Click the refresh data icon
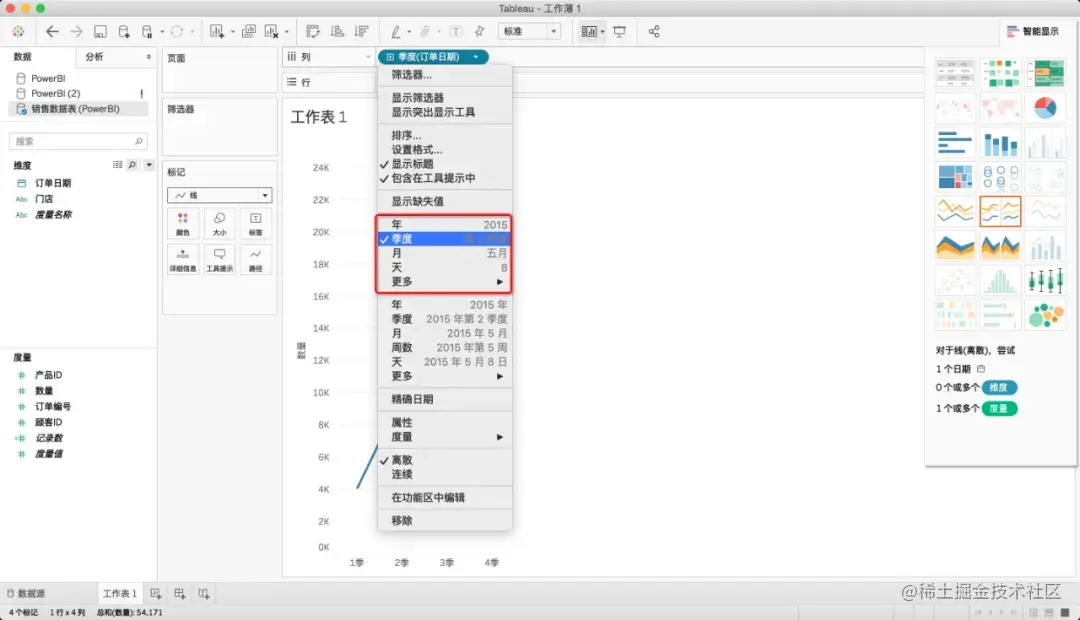The image size is (1080, 620). 177,31
